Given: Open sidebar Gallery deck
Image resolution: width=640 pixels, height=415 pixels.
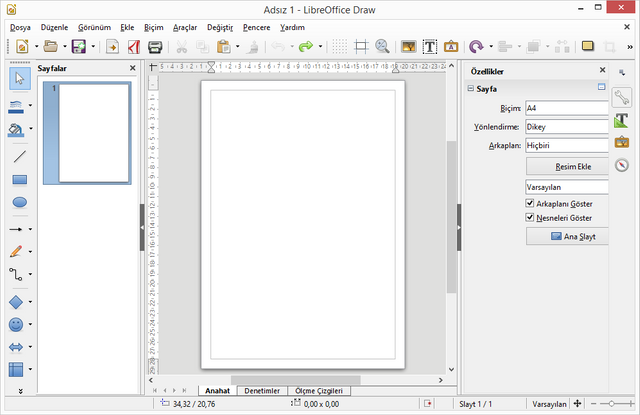Looking at the screenshot, I should point(622,142).
